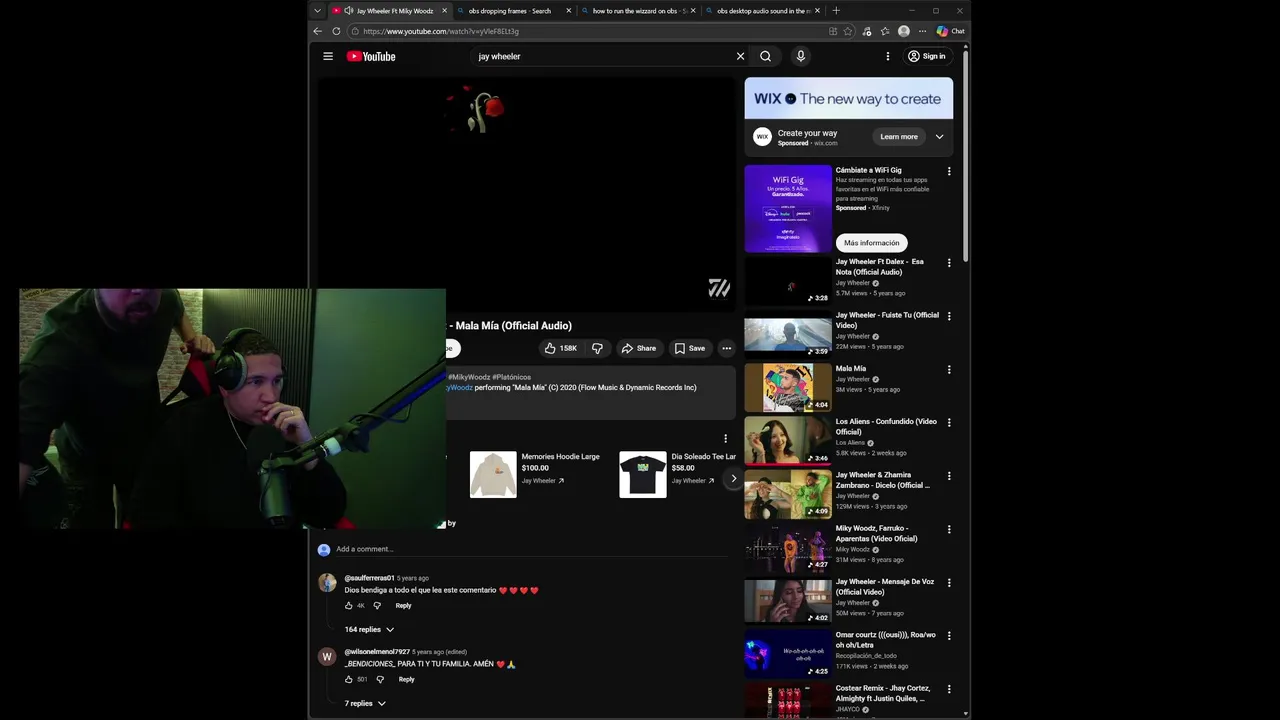Screen dimensions: 1280x720
Task: Open the Día Soleado Tee product image
Action: tap(643, 474)
